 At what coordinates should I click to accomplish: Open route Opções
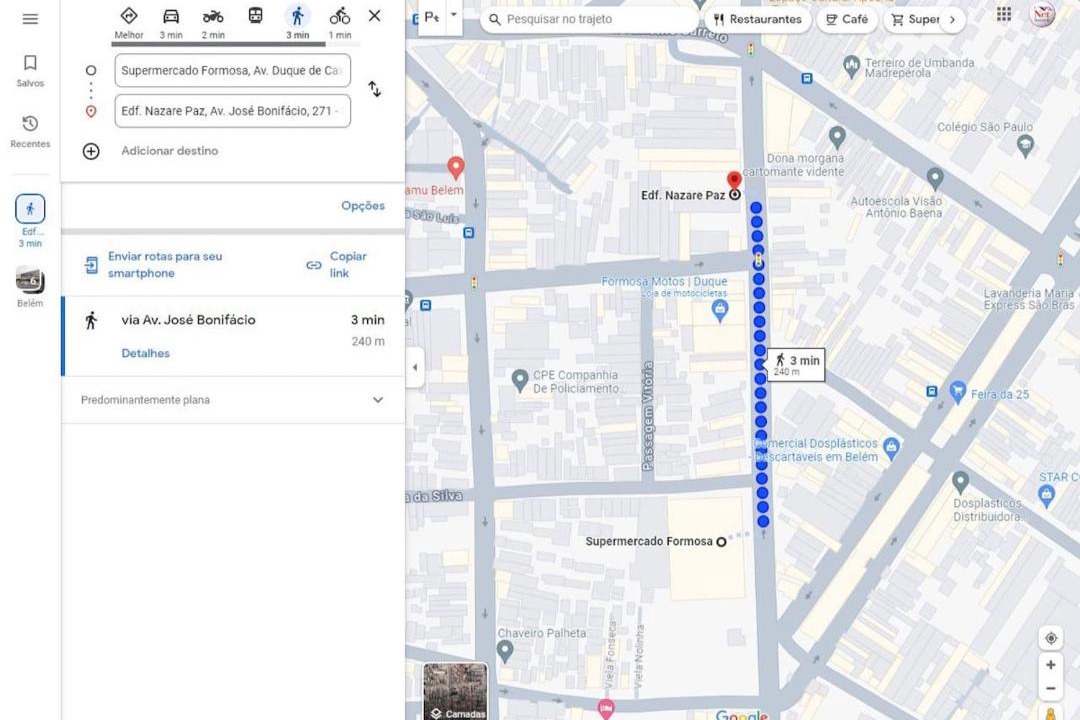coord(363,205)
